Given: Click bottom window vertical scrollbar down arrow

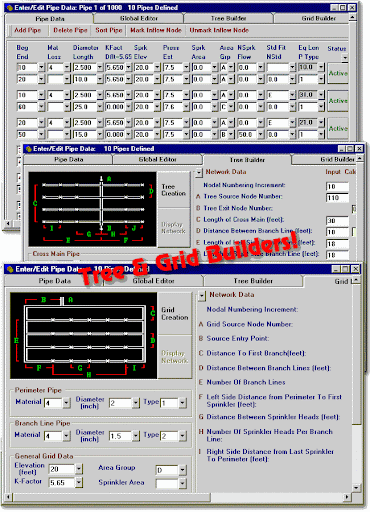Looking at the screenshot, I should click(356, 488).
